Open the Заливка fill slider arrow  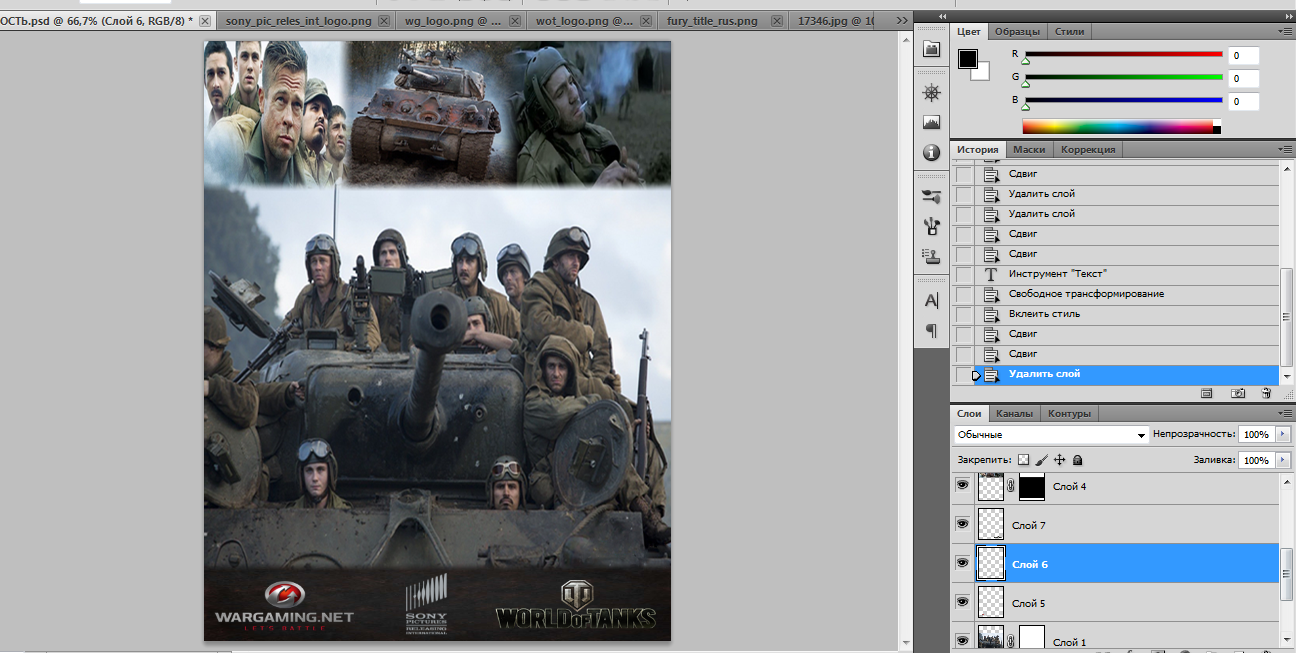click(1283, 460)
